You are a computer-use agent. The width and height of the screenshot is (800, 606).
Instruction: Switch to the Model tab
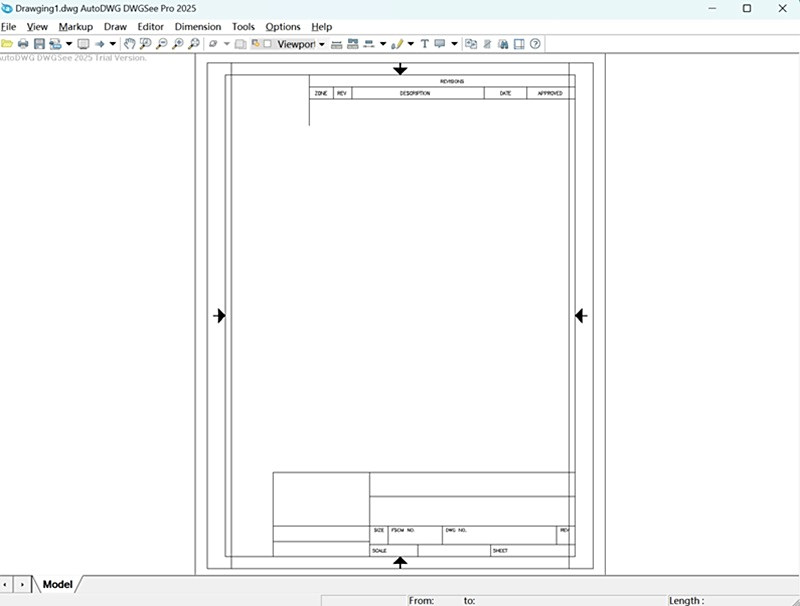(x=57, y=584)
